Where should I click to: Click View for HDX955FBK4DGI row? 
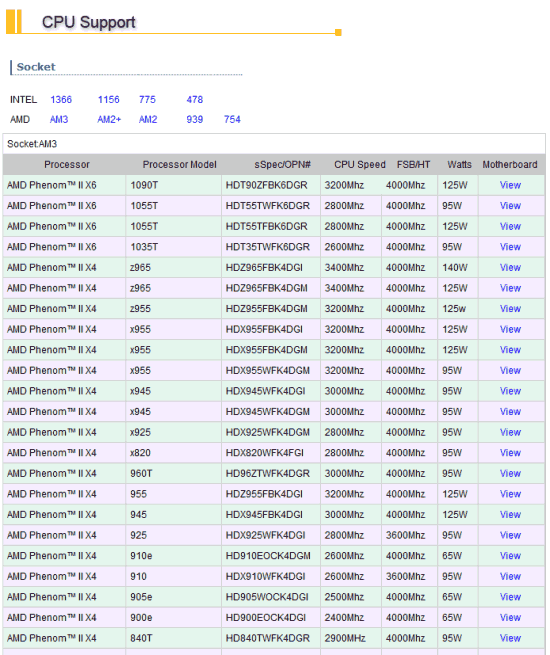[x=510, y=329]
